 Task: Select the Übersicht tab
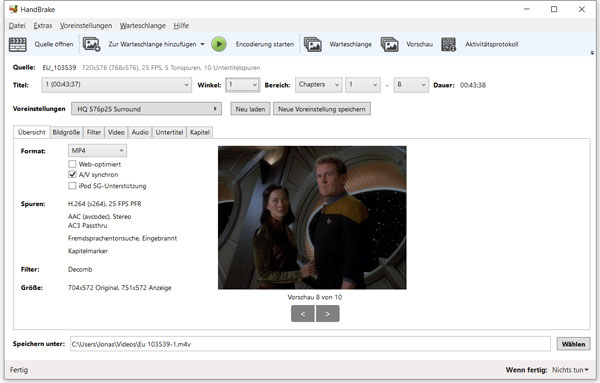(31, 132)
